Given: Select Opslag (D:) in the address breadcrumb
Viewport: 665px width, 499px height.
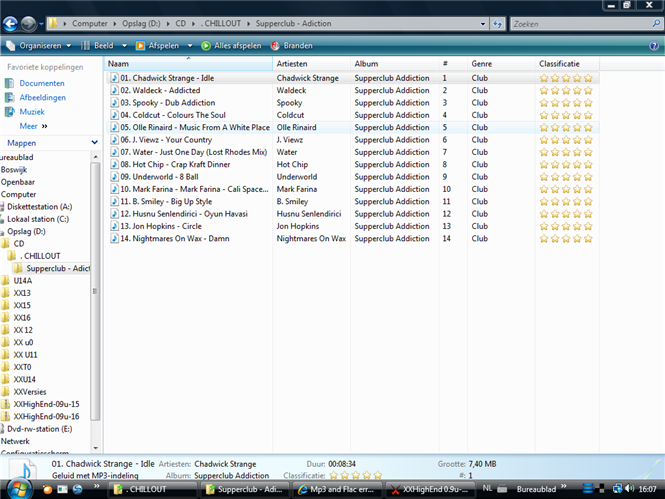Looking at the screenshot, I should pyautogui.click(x=141, y=24).
